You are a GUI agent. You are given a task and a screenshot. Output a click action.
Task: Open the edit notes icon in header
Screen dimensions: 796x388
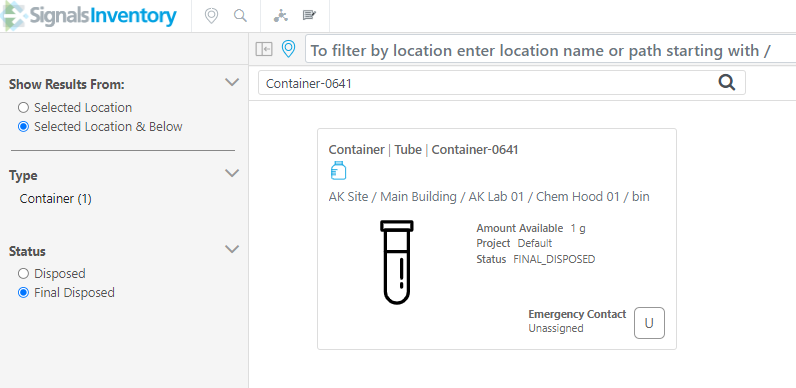coord(309,15)
